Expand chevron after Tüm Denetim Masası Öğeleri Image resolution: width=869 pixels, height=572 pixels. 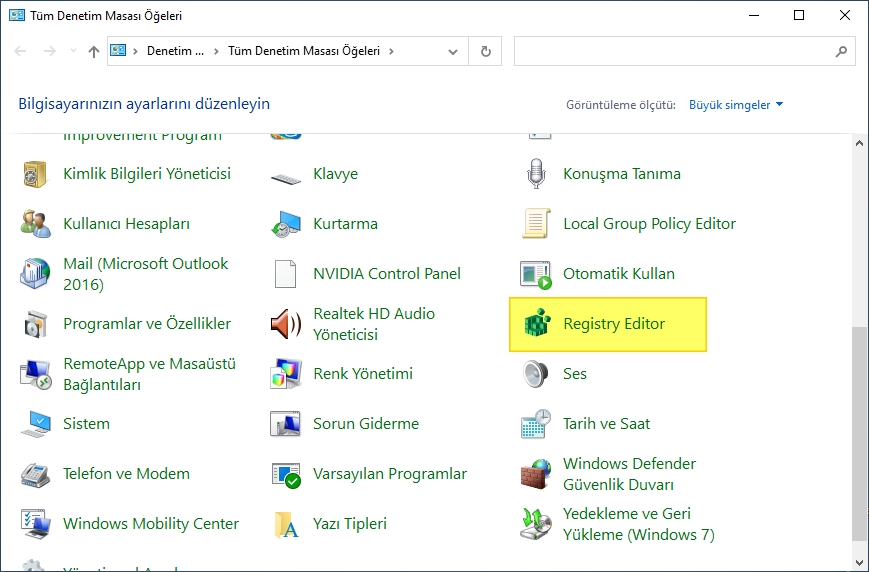(391, 51)
